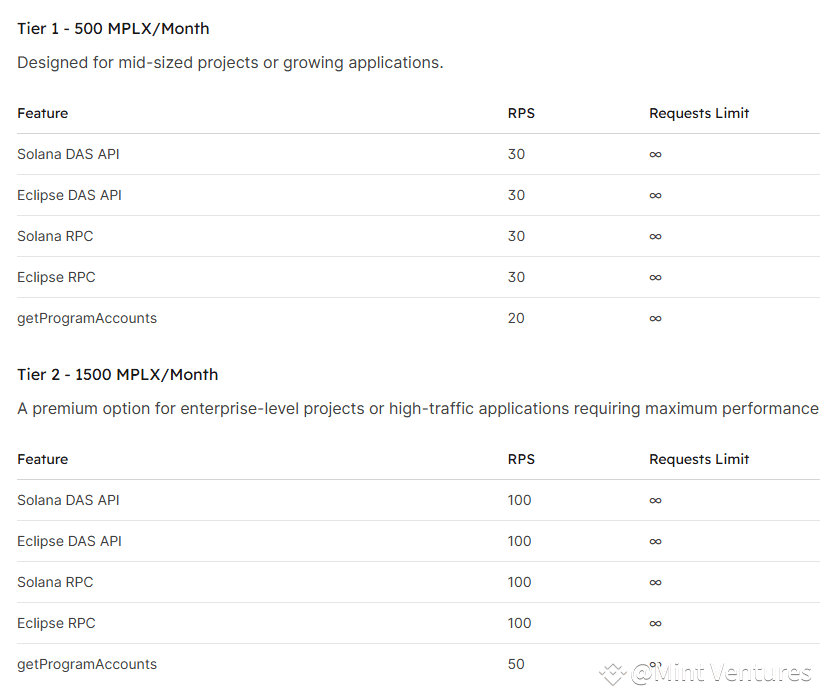The width and height of the screenshot is (820, 695).
Task: Click the Feature column header in Tier 2 table
Action: click(42, 459)
